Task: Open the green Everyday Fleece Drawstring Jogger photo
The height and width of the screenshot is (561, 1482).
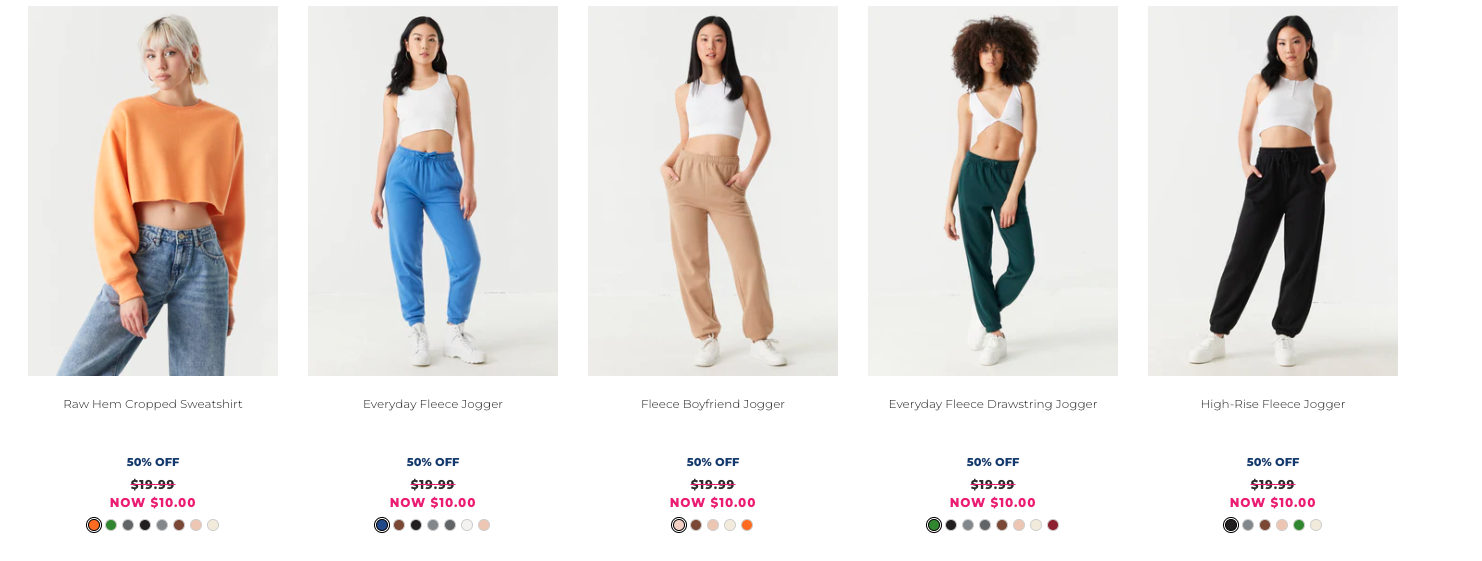Action: 993,191
